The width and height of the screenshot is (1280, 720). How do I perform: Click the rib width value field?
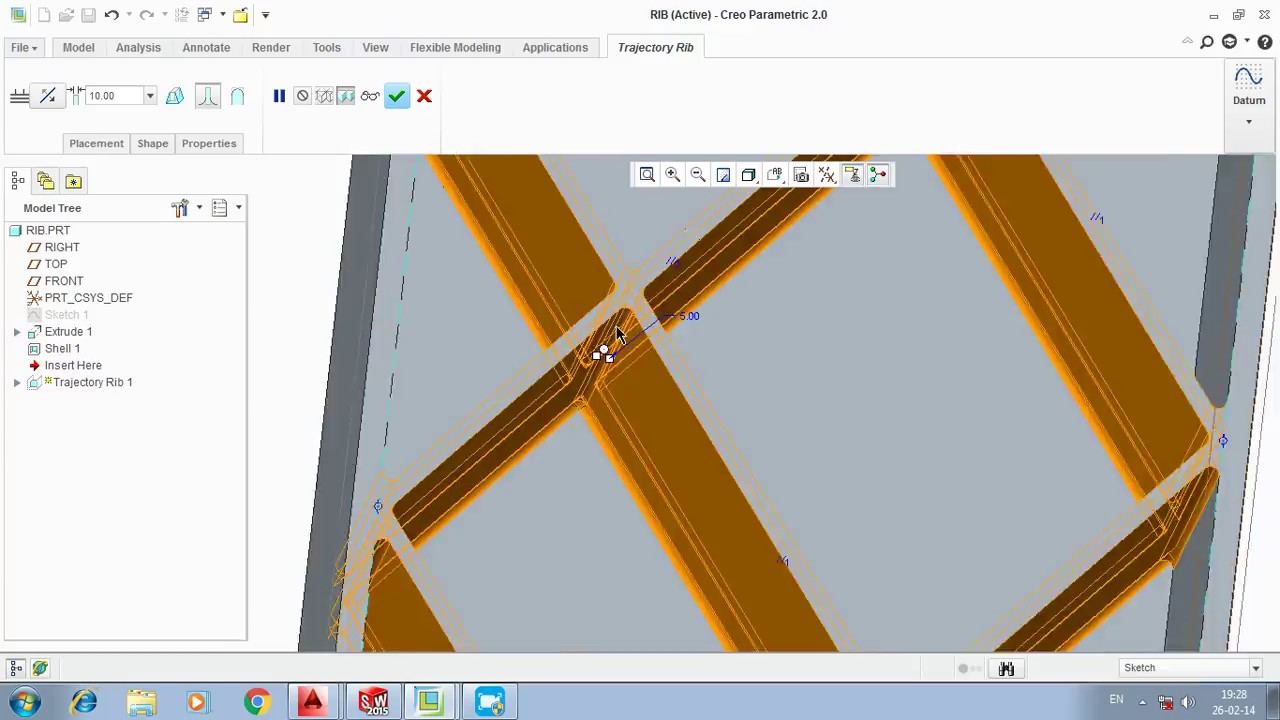point(114,96)
